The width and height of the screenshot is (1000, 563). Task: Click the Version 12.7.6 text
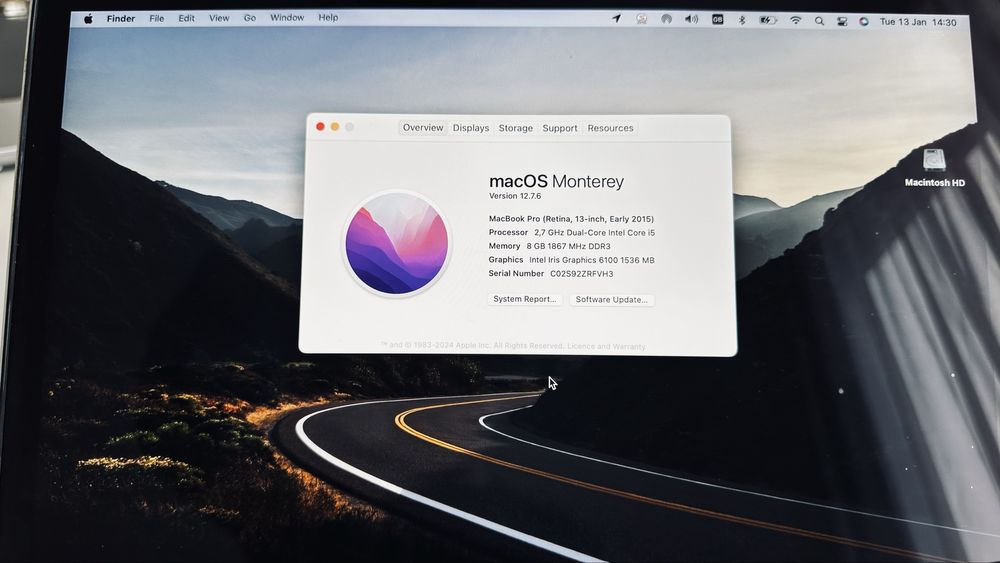point(515,196)
